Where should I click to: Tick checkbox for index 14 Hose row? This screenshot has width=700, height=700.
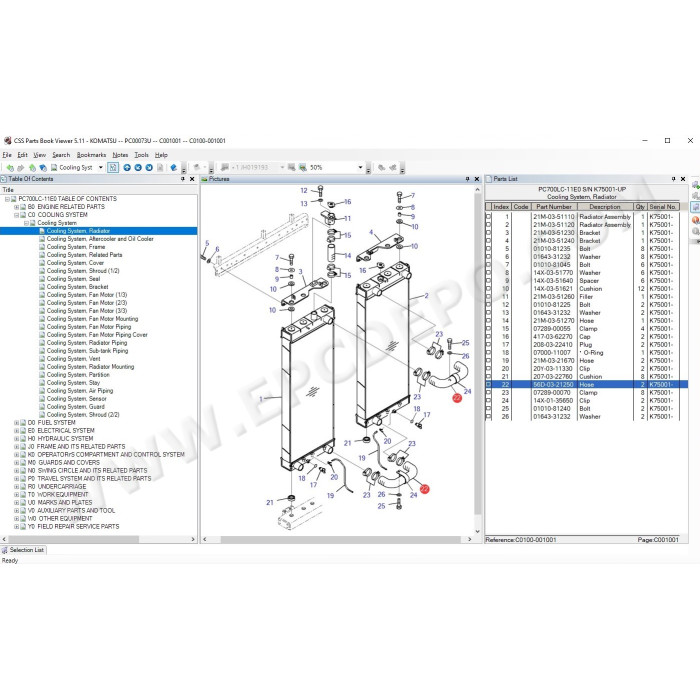coord(488,321)
